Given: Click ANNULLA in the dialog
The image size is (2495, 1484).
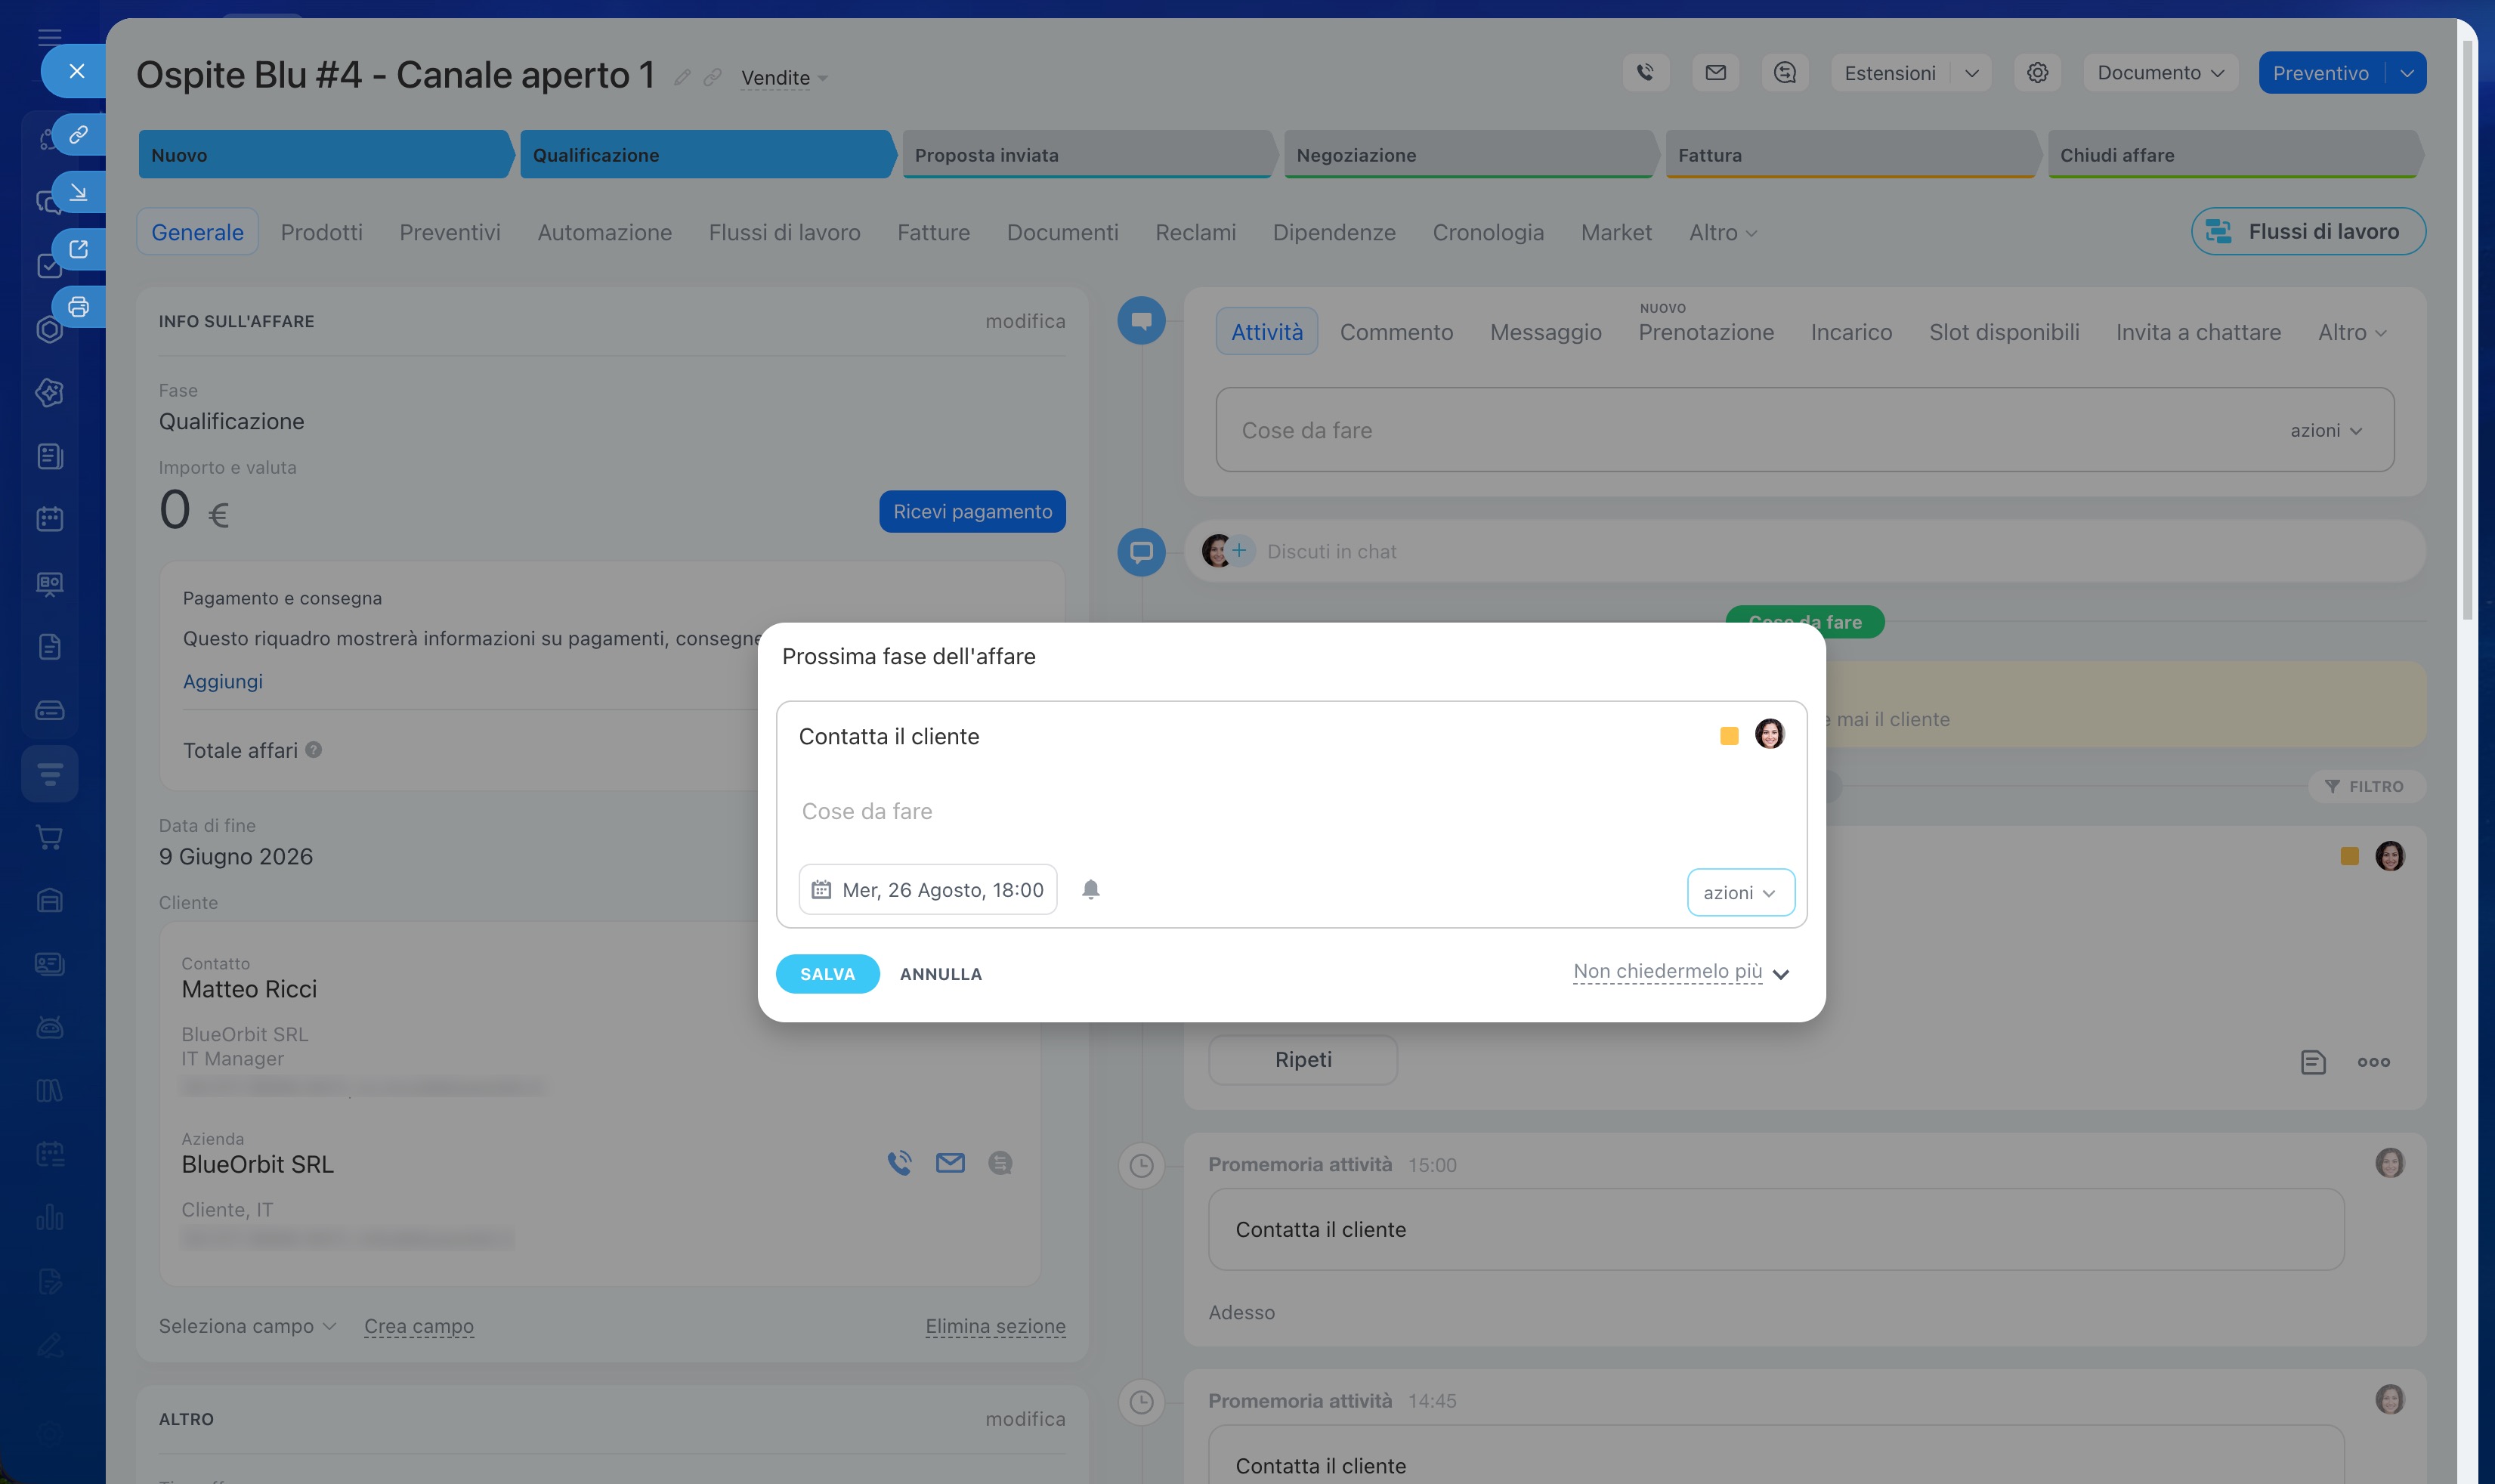Looking at the screenshot, I should pyautogui.click(x=940, y=973).
